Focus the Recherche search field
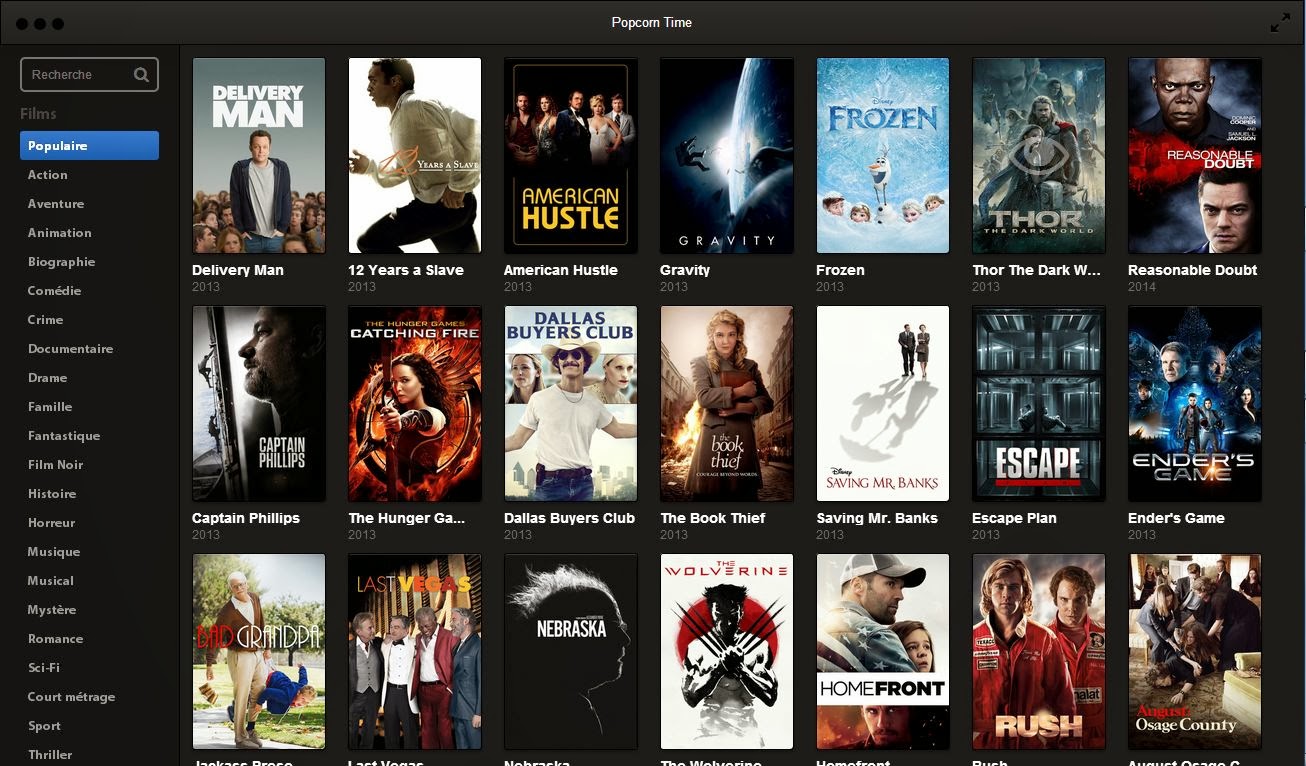Image resolution: width=1306 pixels, height=766 pixels. pyautogui.click(x=89, y=75)
